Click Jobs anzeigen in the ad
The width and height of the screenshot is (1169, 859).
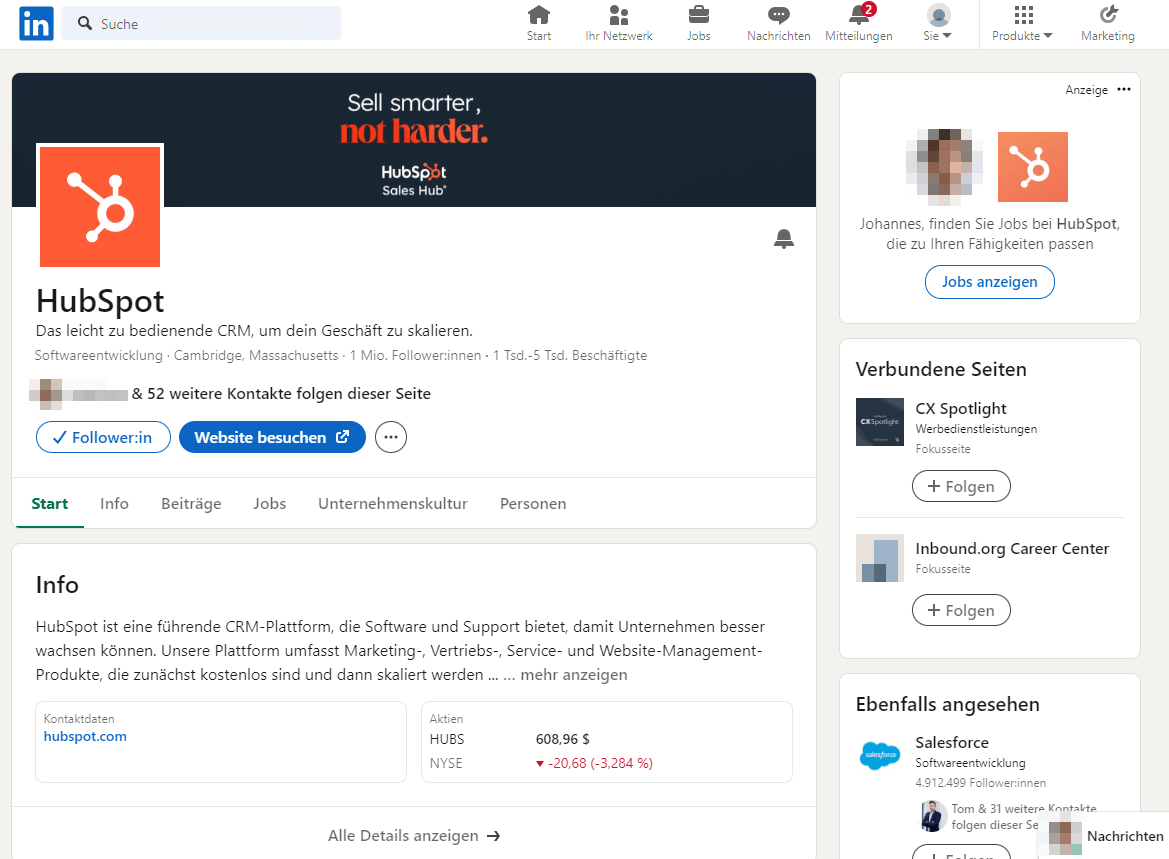pos(989,282)
